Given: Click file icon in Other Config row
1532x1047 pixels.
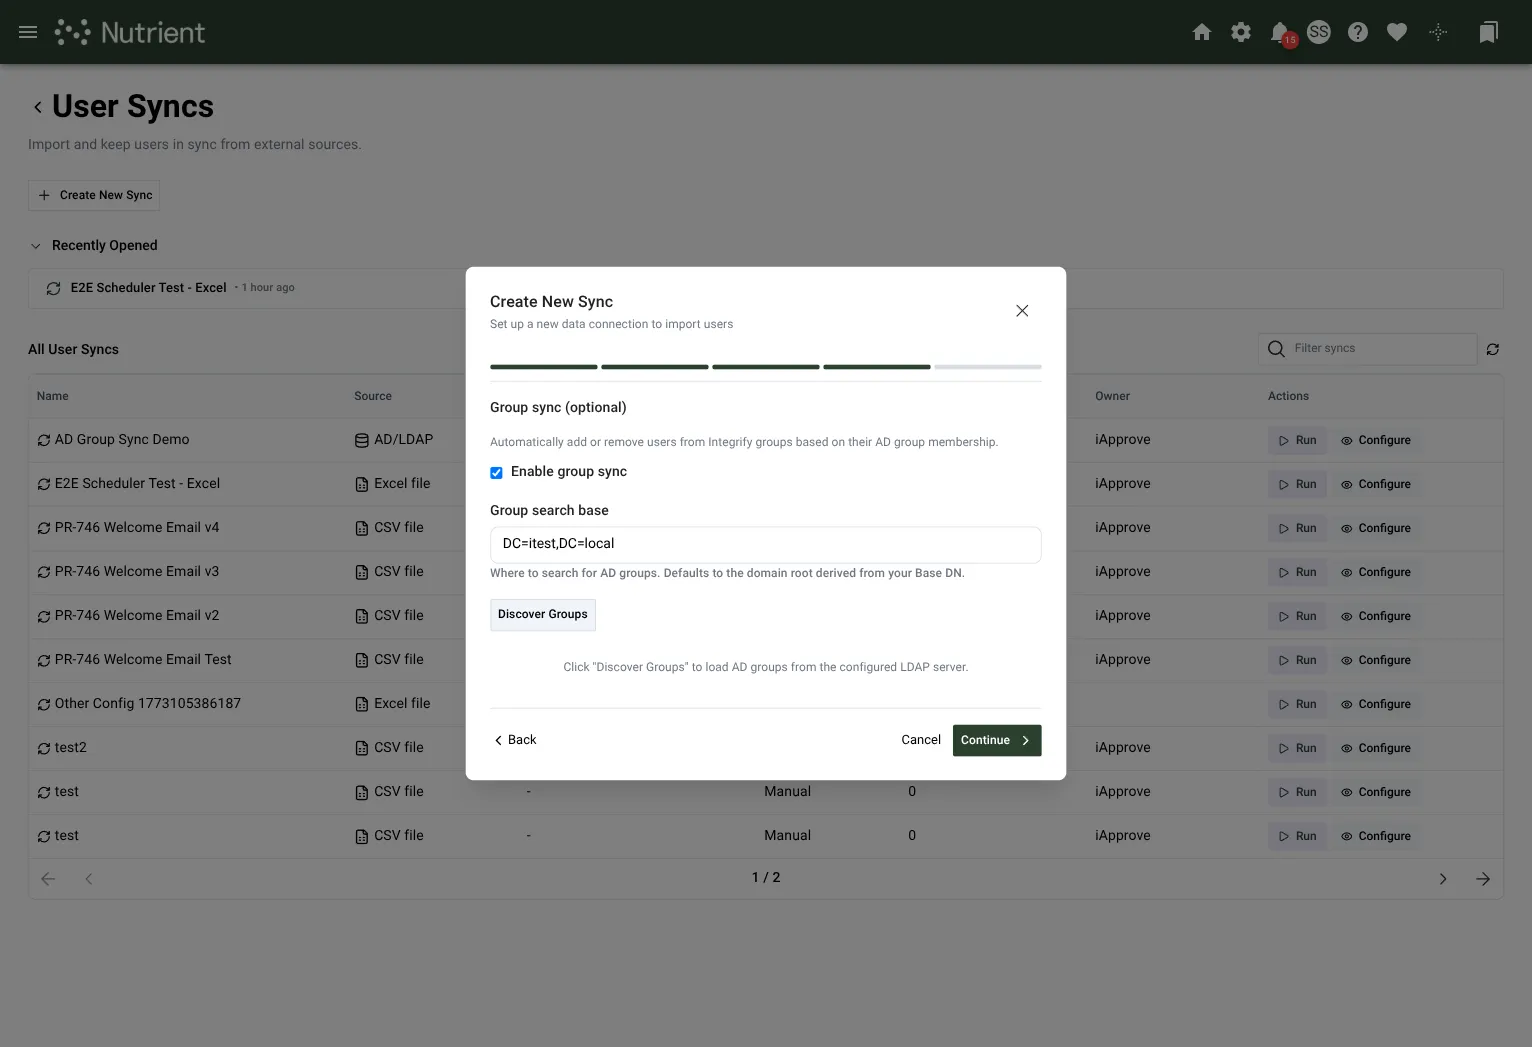Looking at the screenshot, I should [362, 704].
